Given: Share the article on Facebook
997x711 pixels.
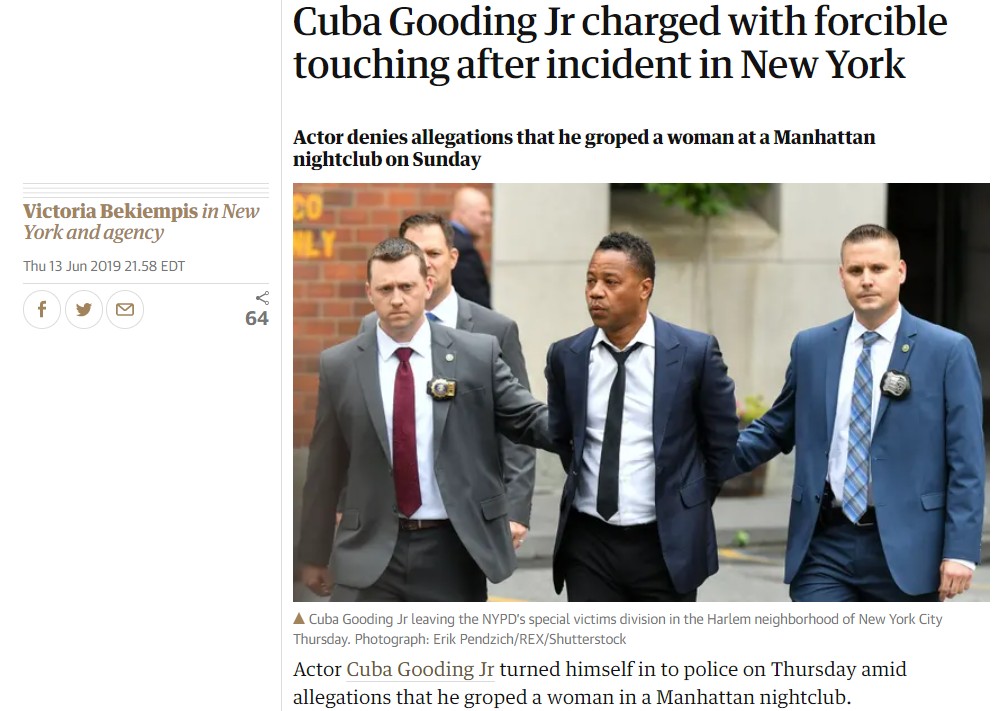Looking at the screenshot, I should [x=42, y=310].
